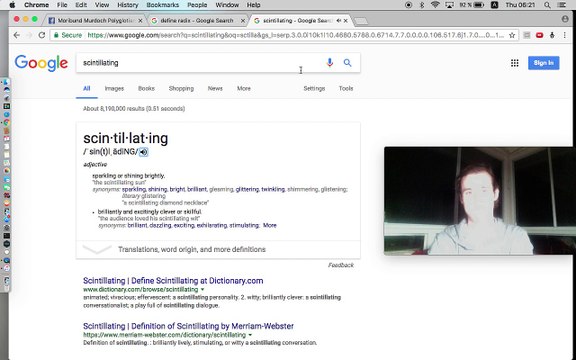Close the define radix tab
This screenshot has width=576, height=360.
click(242, 21)
